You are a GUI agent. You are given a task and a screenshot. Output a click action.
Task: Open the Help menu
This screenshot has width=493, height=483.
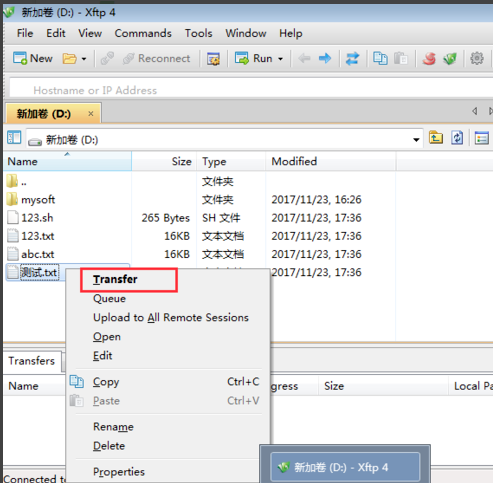coord(291,33)
